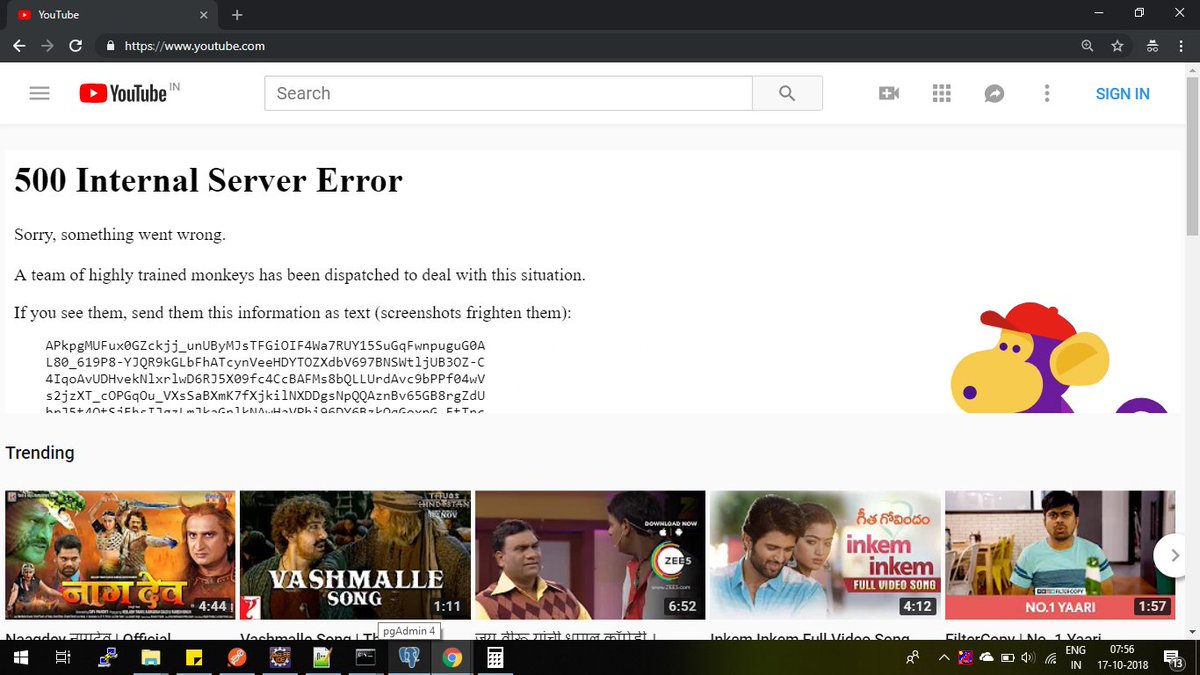Show hidden system tray icons
The image size is (1200, 675).
click(x=943, y=658)
